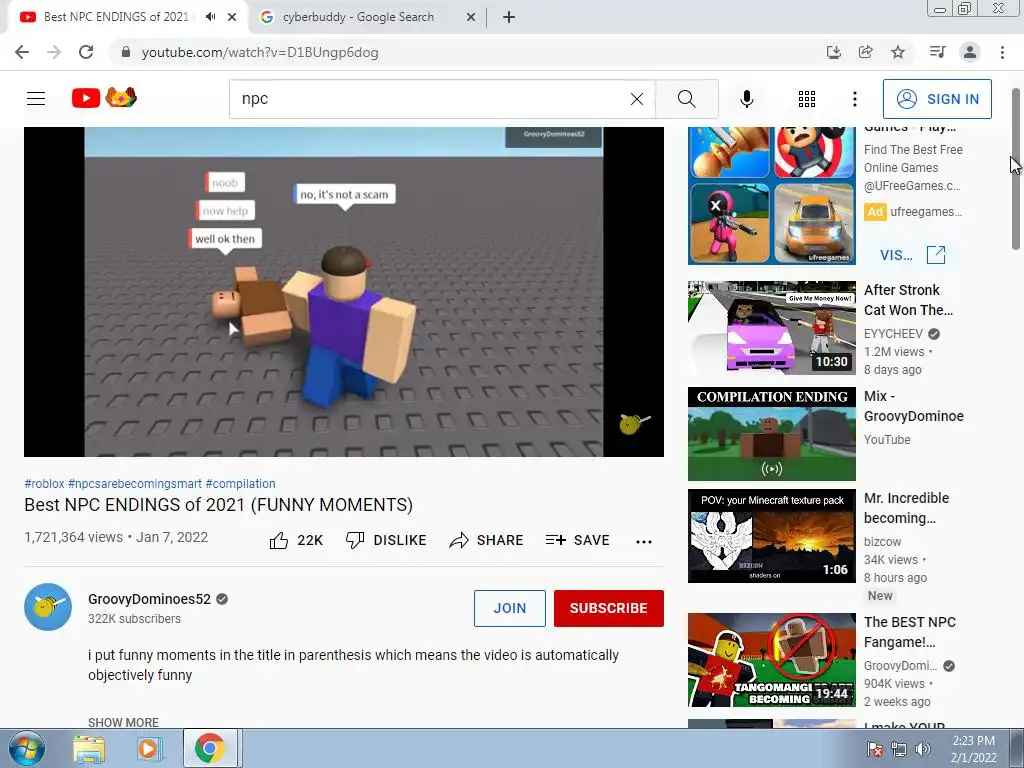Viewport: 1024px width, 768px height.
Task: Close the Best NPC ENDINGS tab
Action: pos(232,17)
